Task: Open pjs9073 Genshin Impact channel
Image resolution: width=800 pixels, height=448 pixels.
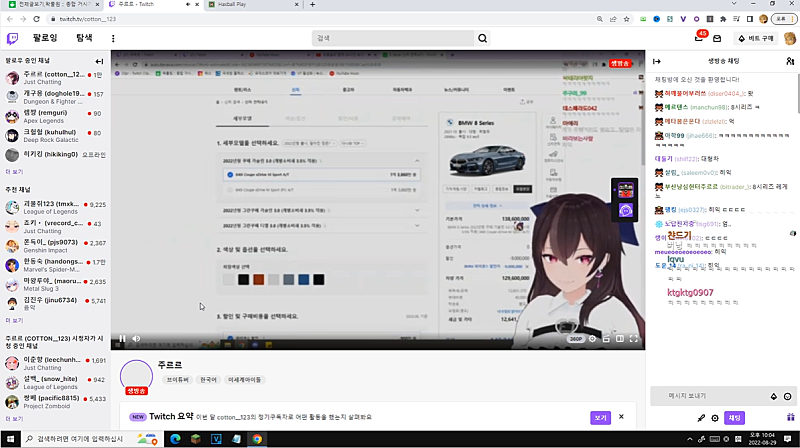Action: [55, 246]
